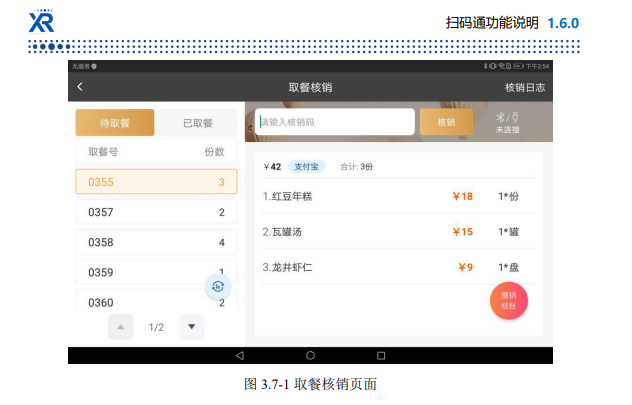Click the XR logo in document header
This screenshot has height=405, width=632.
(42, 21)
